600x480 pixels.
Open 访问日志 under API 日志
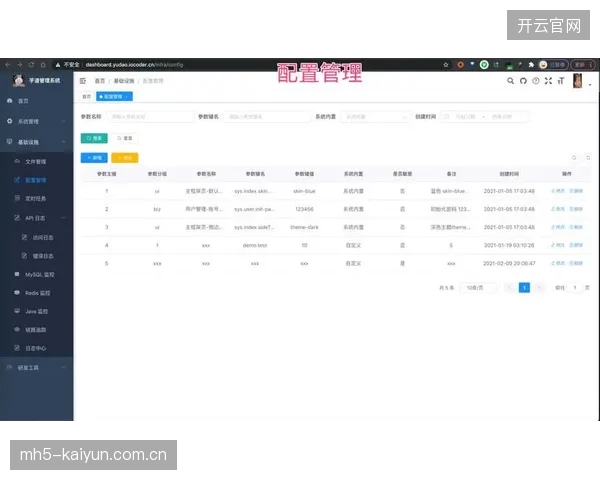pyautogui.click(x=36, y=237)
